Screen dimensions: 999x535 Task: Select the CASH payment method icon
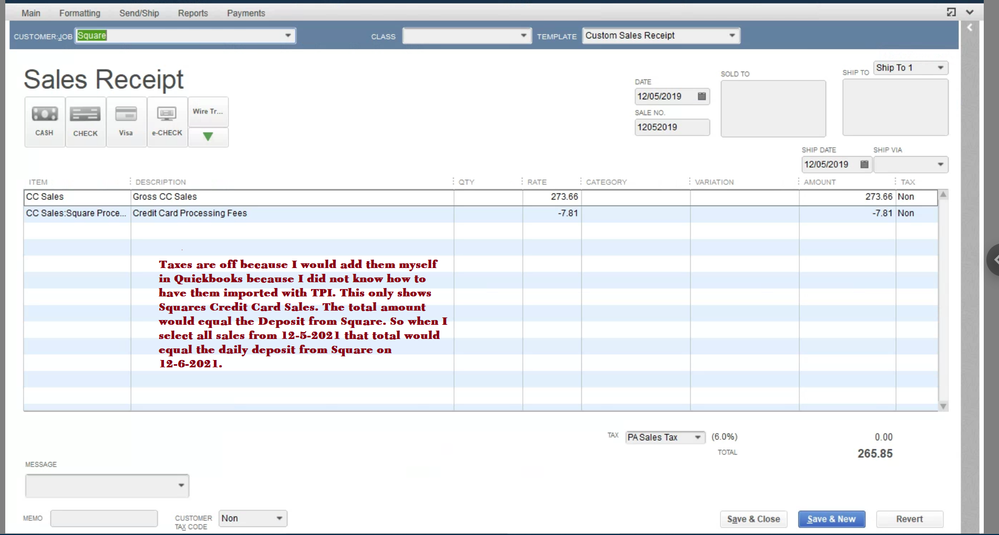click(44, 121)
